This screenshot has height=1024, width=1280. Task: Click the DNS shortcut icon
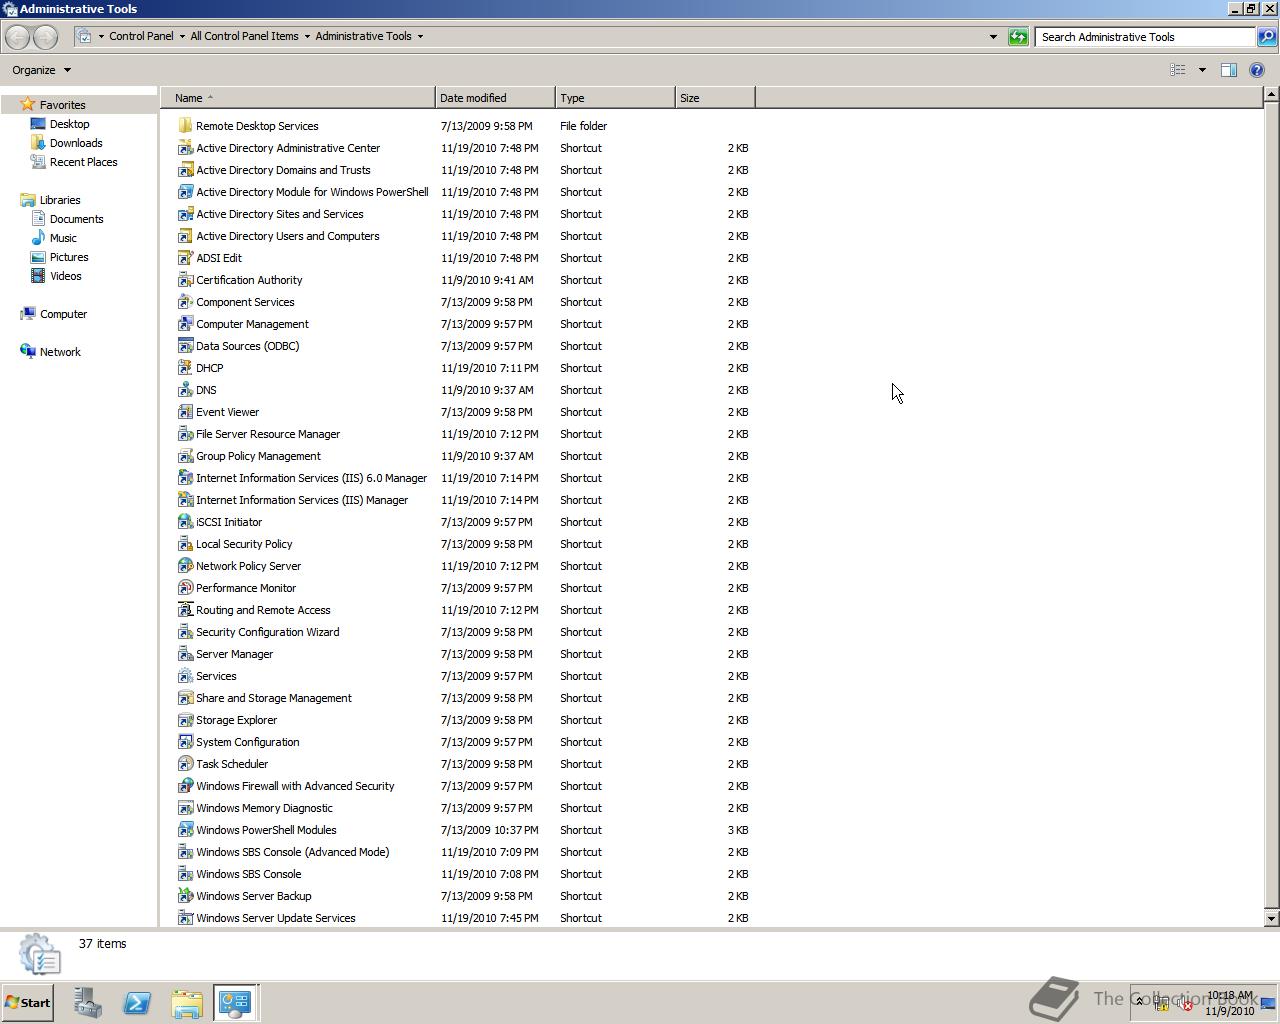[x=185, y=390]
